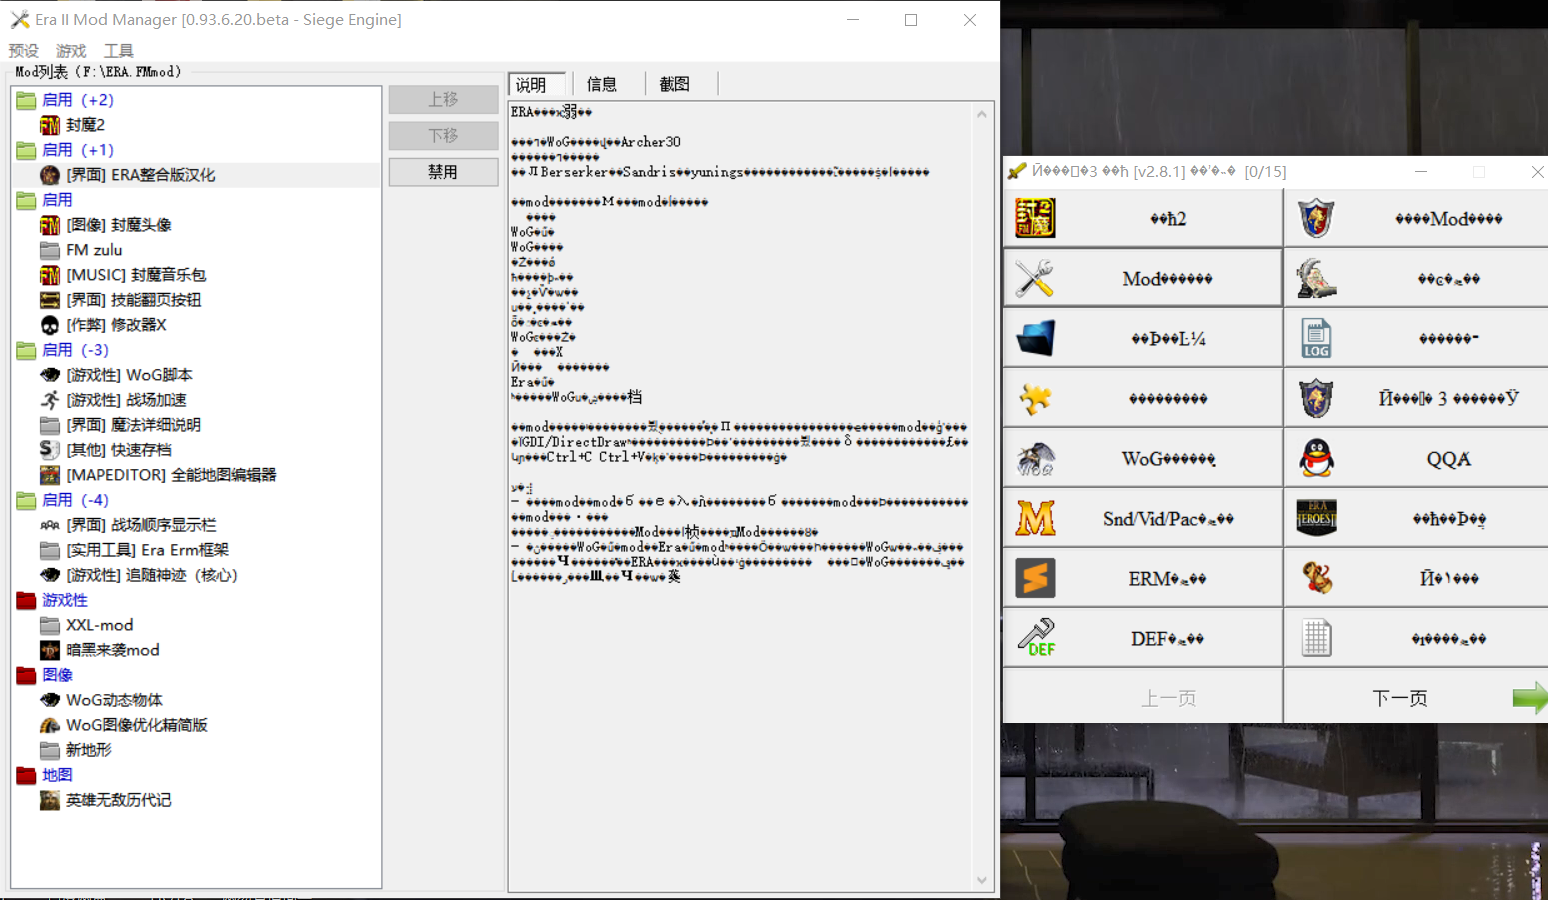Viewport: 1548px width, 900px height.
Task: Select the 新地形 entry
Action: point(88,750)
